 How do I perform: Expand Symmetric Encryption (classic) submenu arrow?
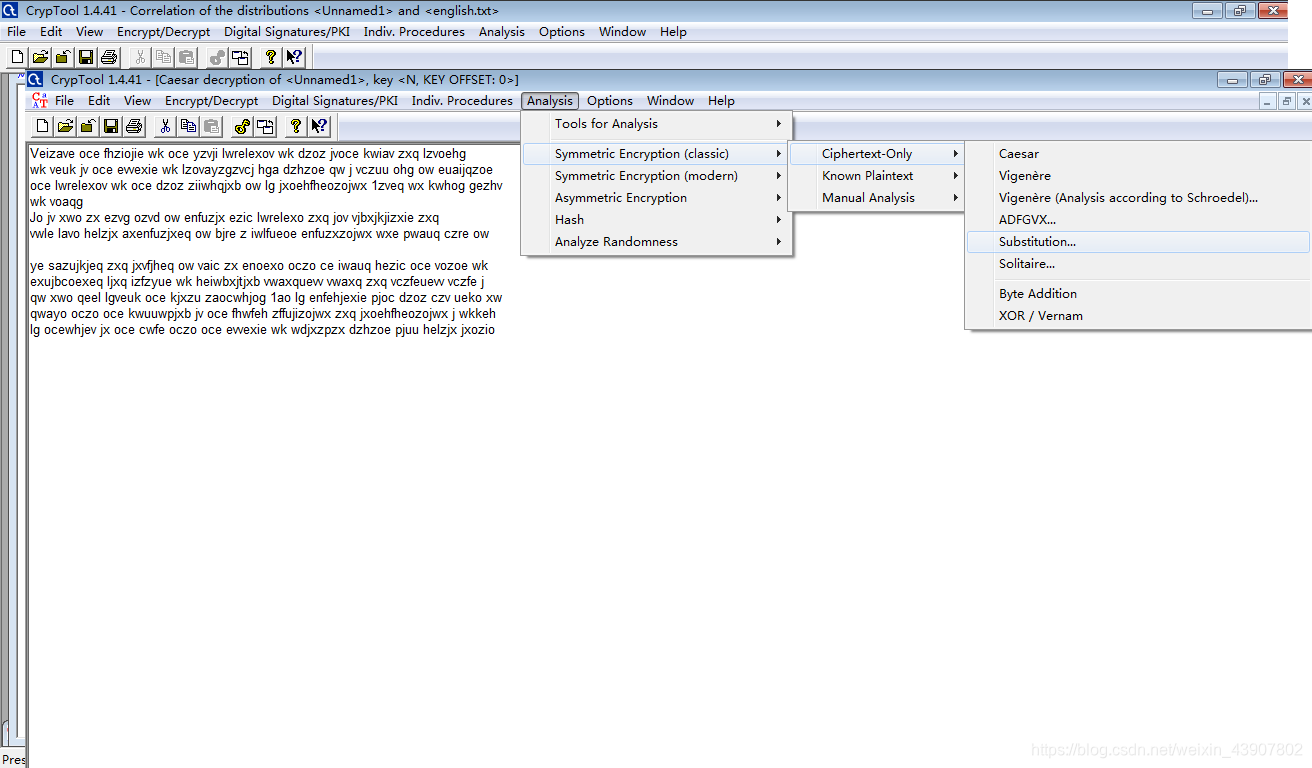coord(778,154)
